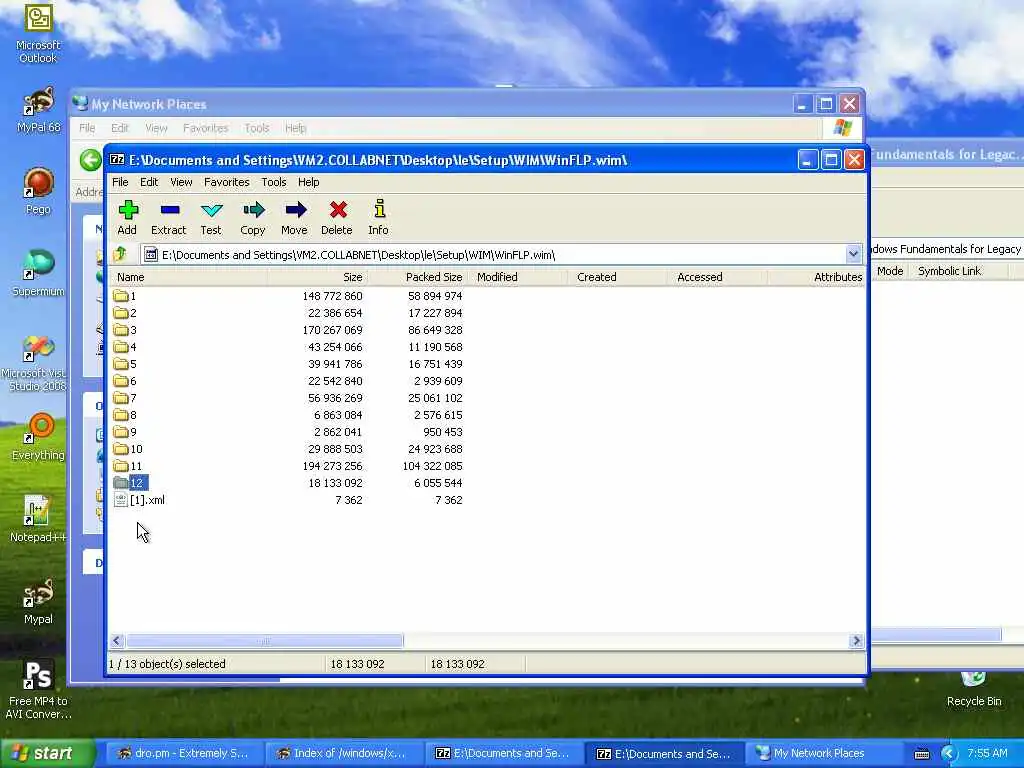The width and height of the screenshot is (1024, 768).
Task: Show hidden tray icons arrow
Action: (x=949, y=753)
